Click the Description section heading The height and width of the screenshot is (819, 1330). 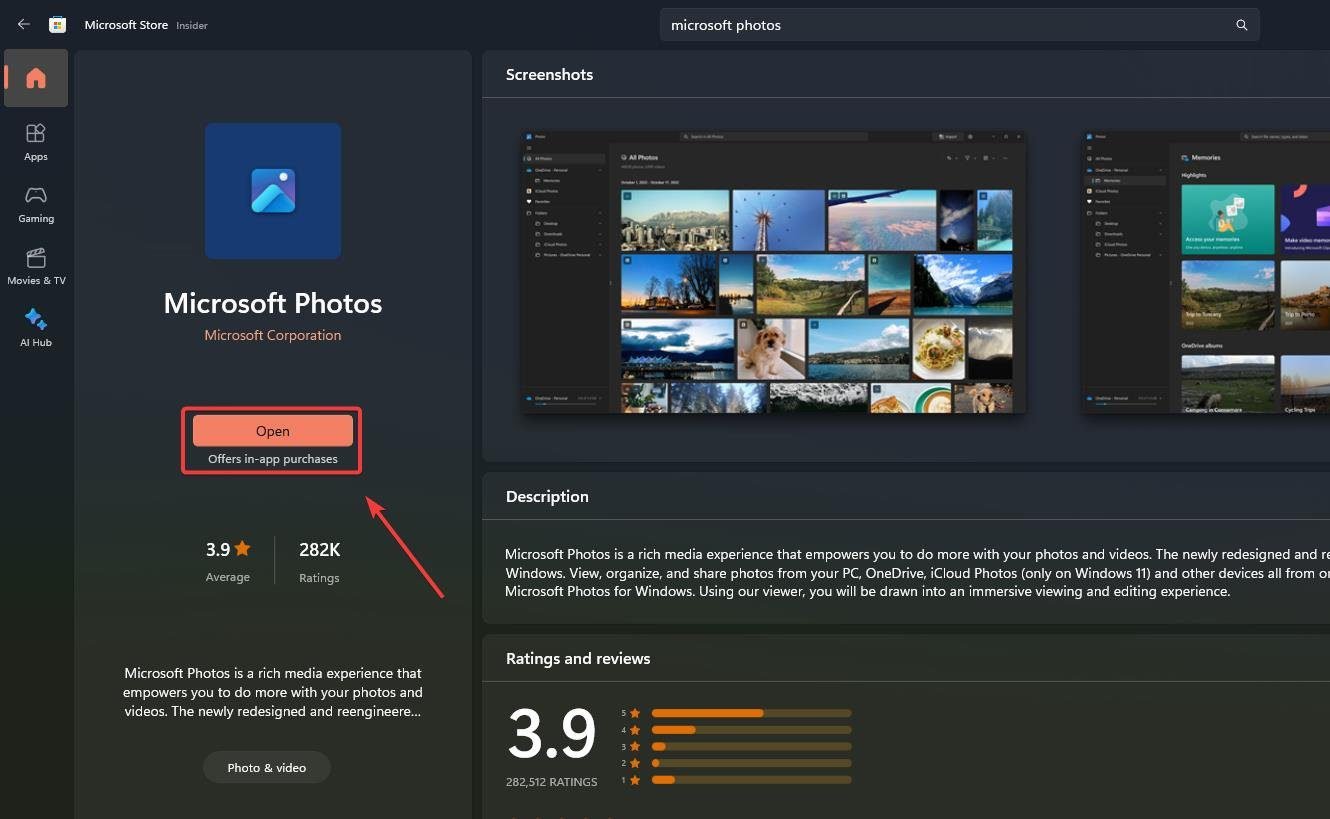pyautogui.click(x=547, y=496)
